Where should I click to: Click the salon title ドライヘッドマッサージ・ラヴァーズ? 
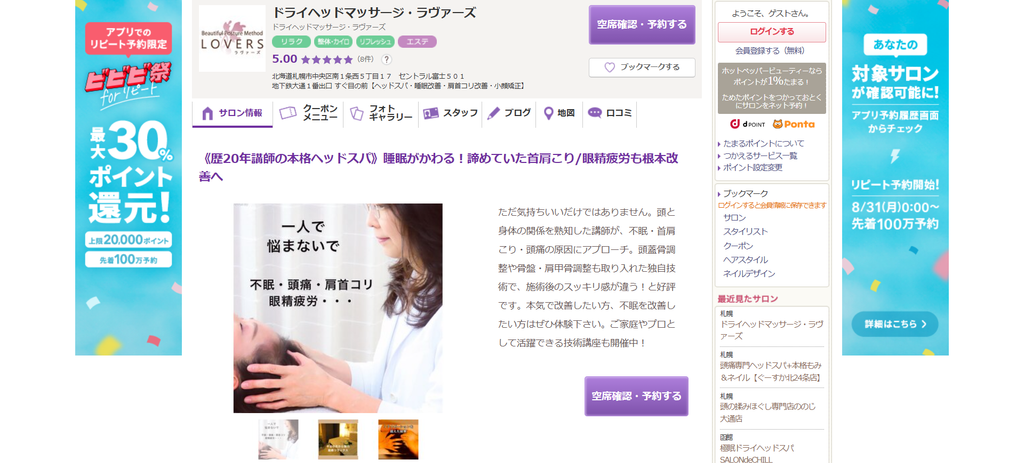coord(374,13)
